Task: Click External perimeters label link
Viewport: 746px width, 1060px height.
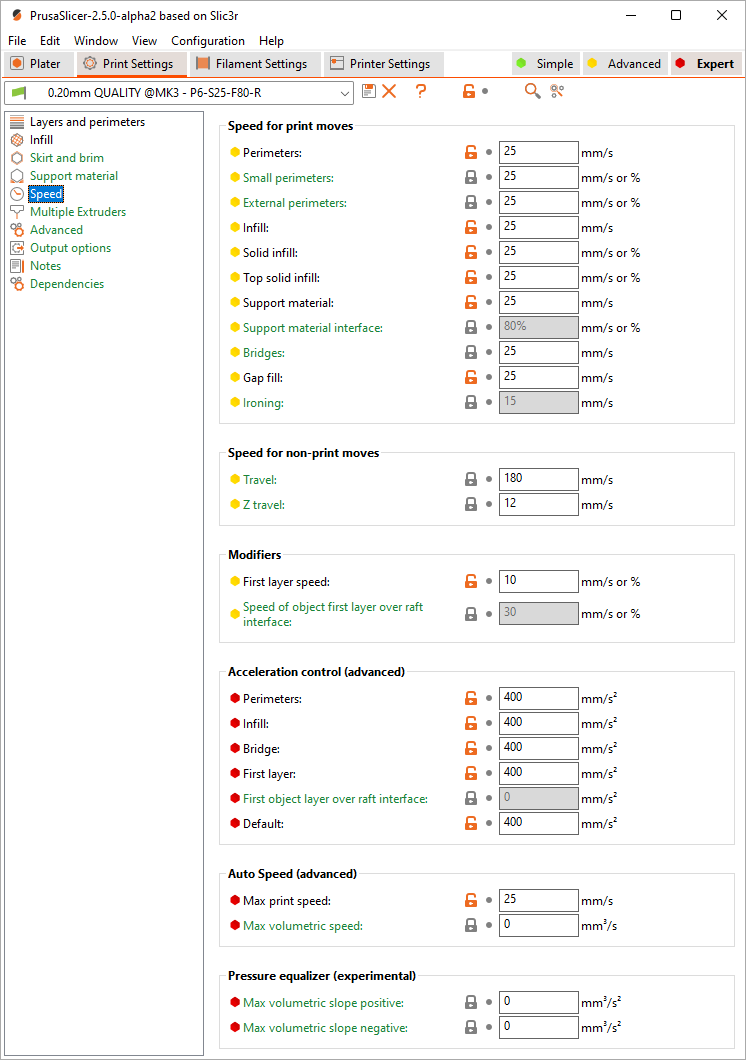Action: point(295,203)
